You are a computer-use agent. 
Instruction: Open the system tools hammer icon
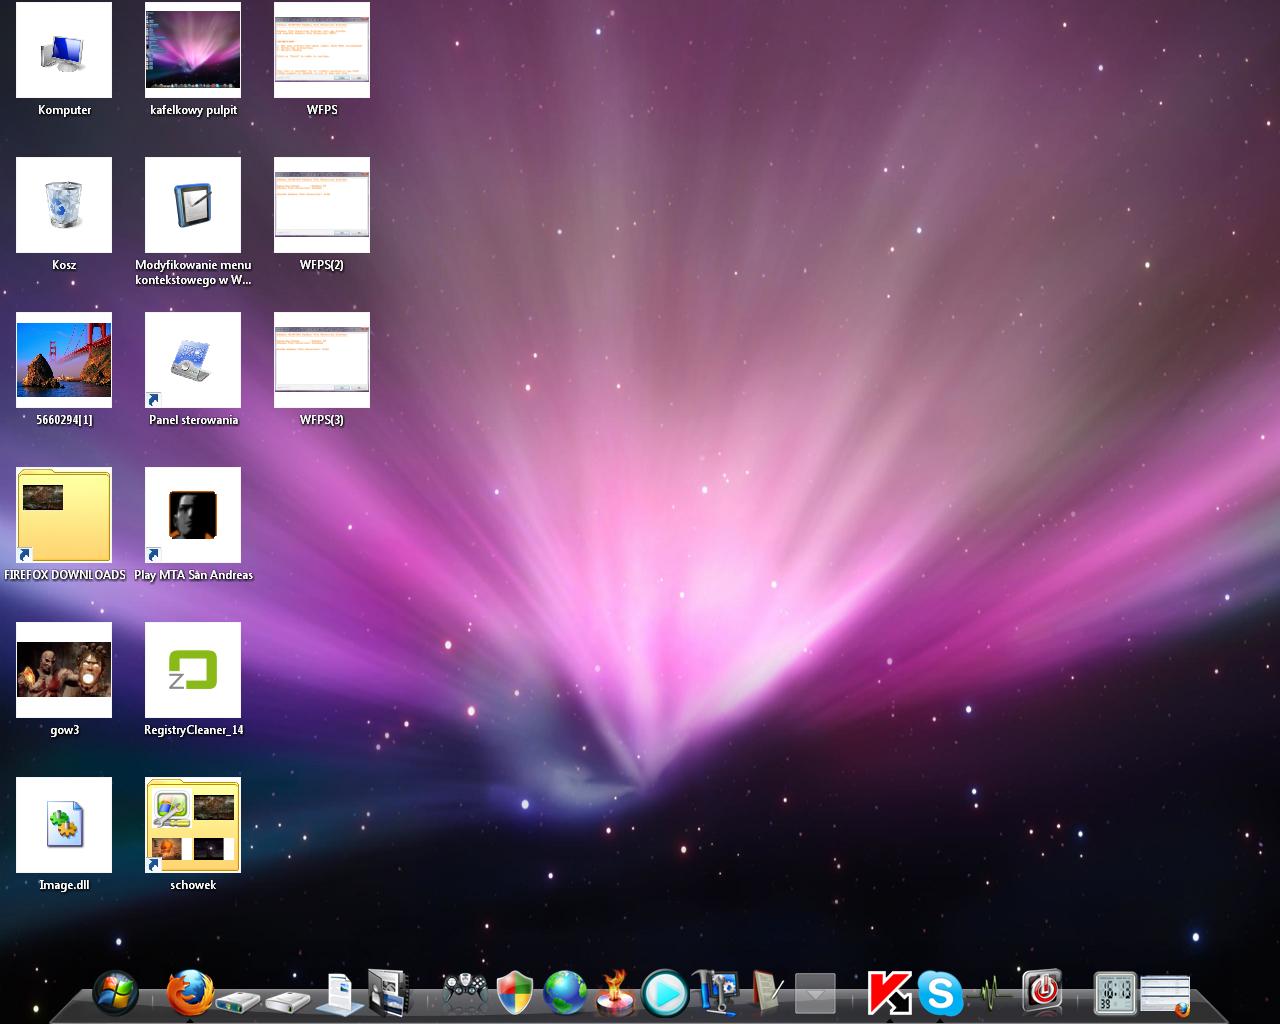(715, 993)
